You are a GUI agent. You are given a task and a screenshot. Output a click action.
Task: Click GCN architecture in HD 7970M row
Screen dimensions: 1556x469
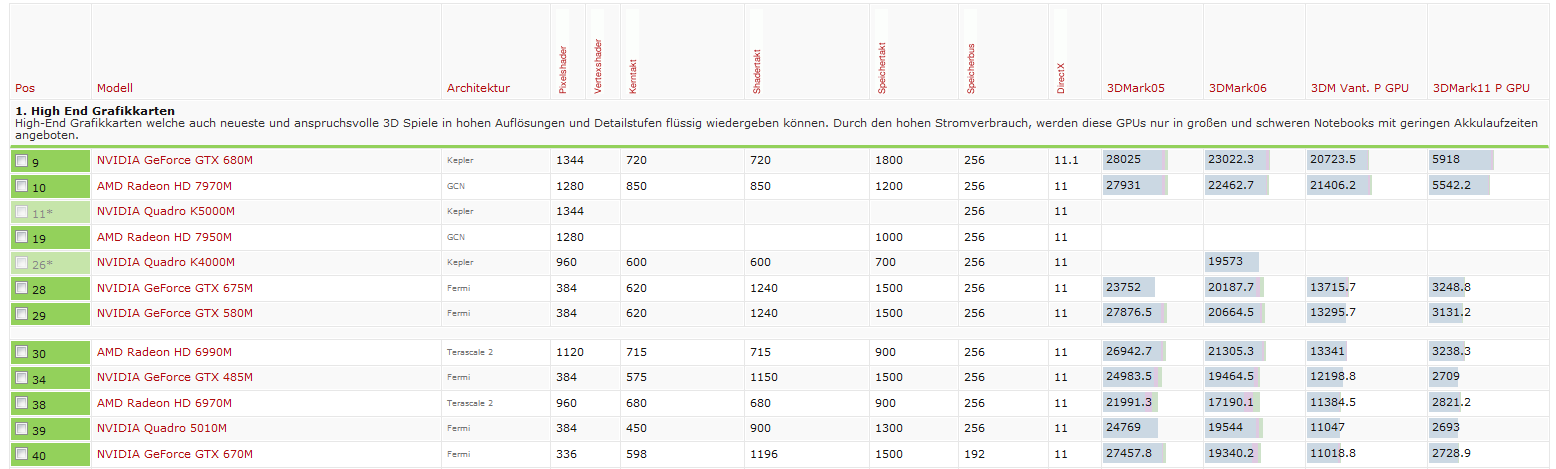tap(455, 186)
